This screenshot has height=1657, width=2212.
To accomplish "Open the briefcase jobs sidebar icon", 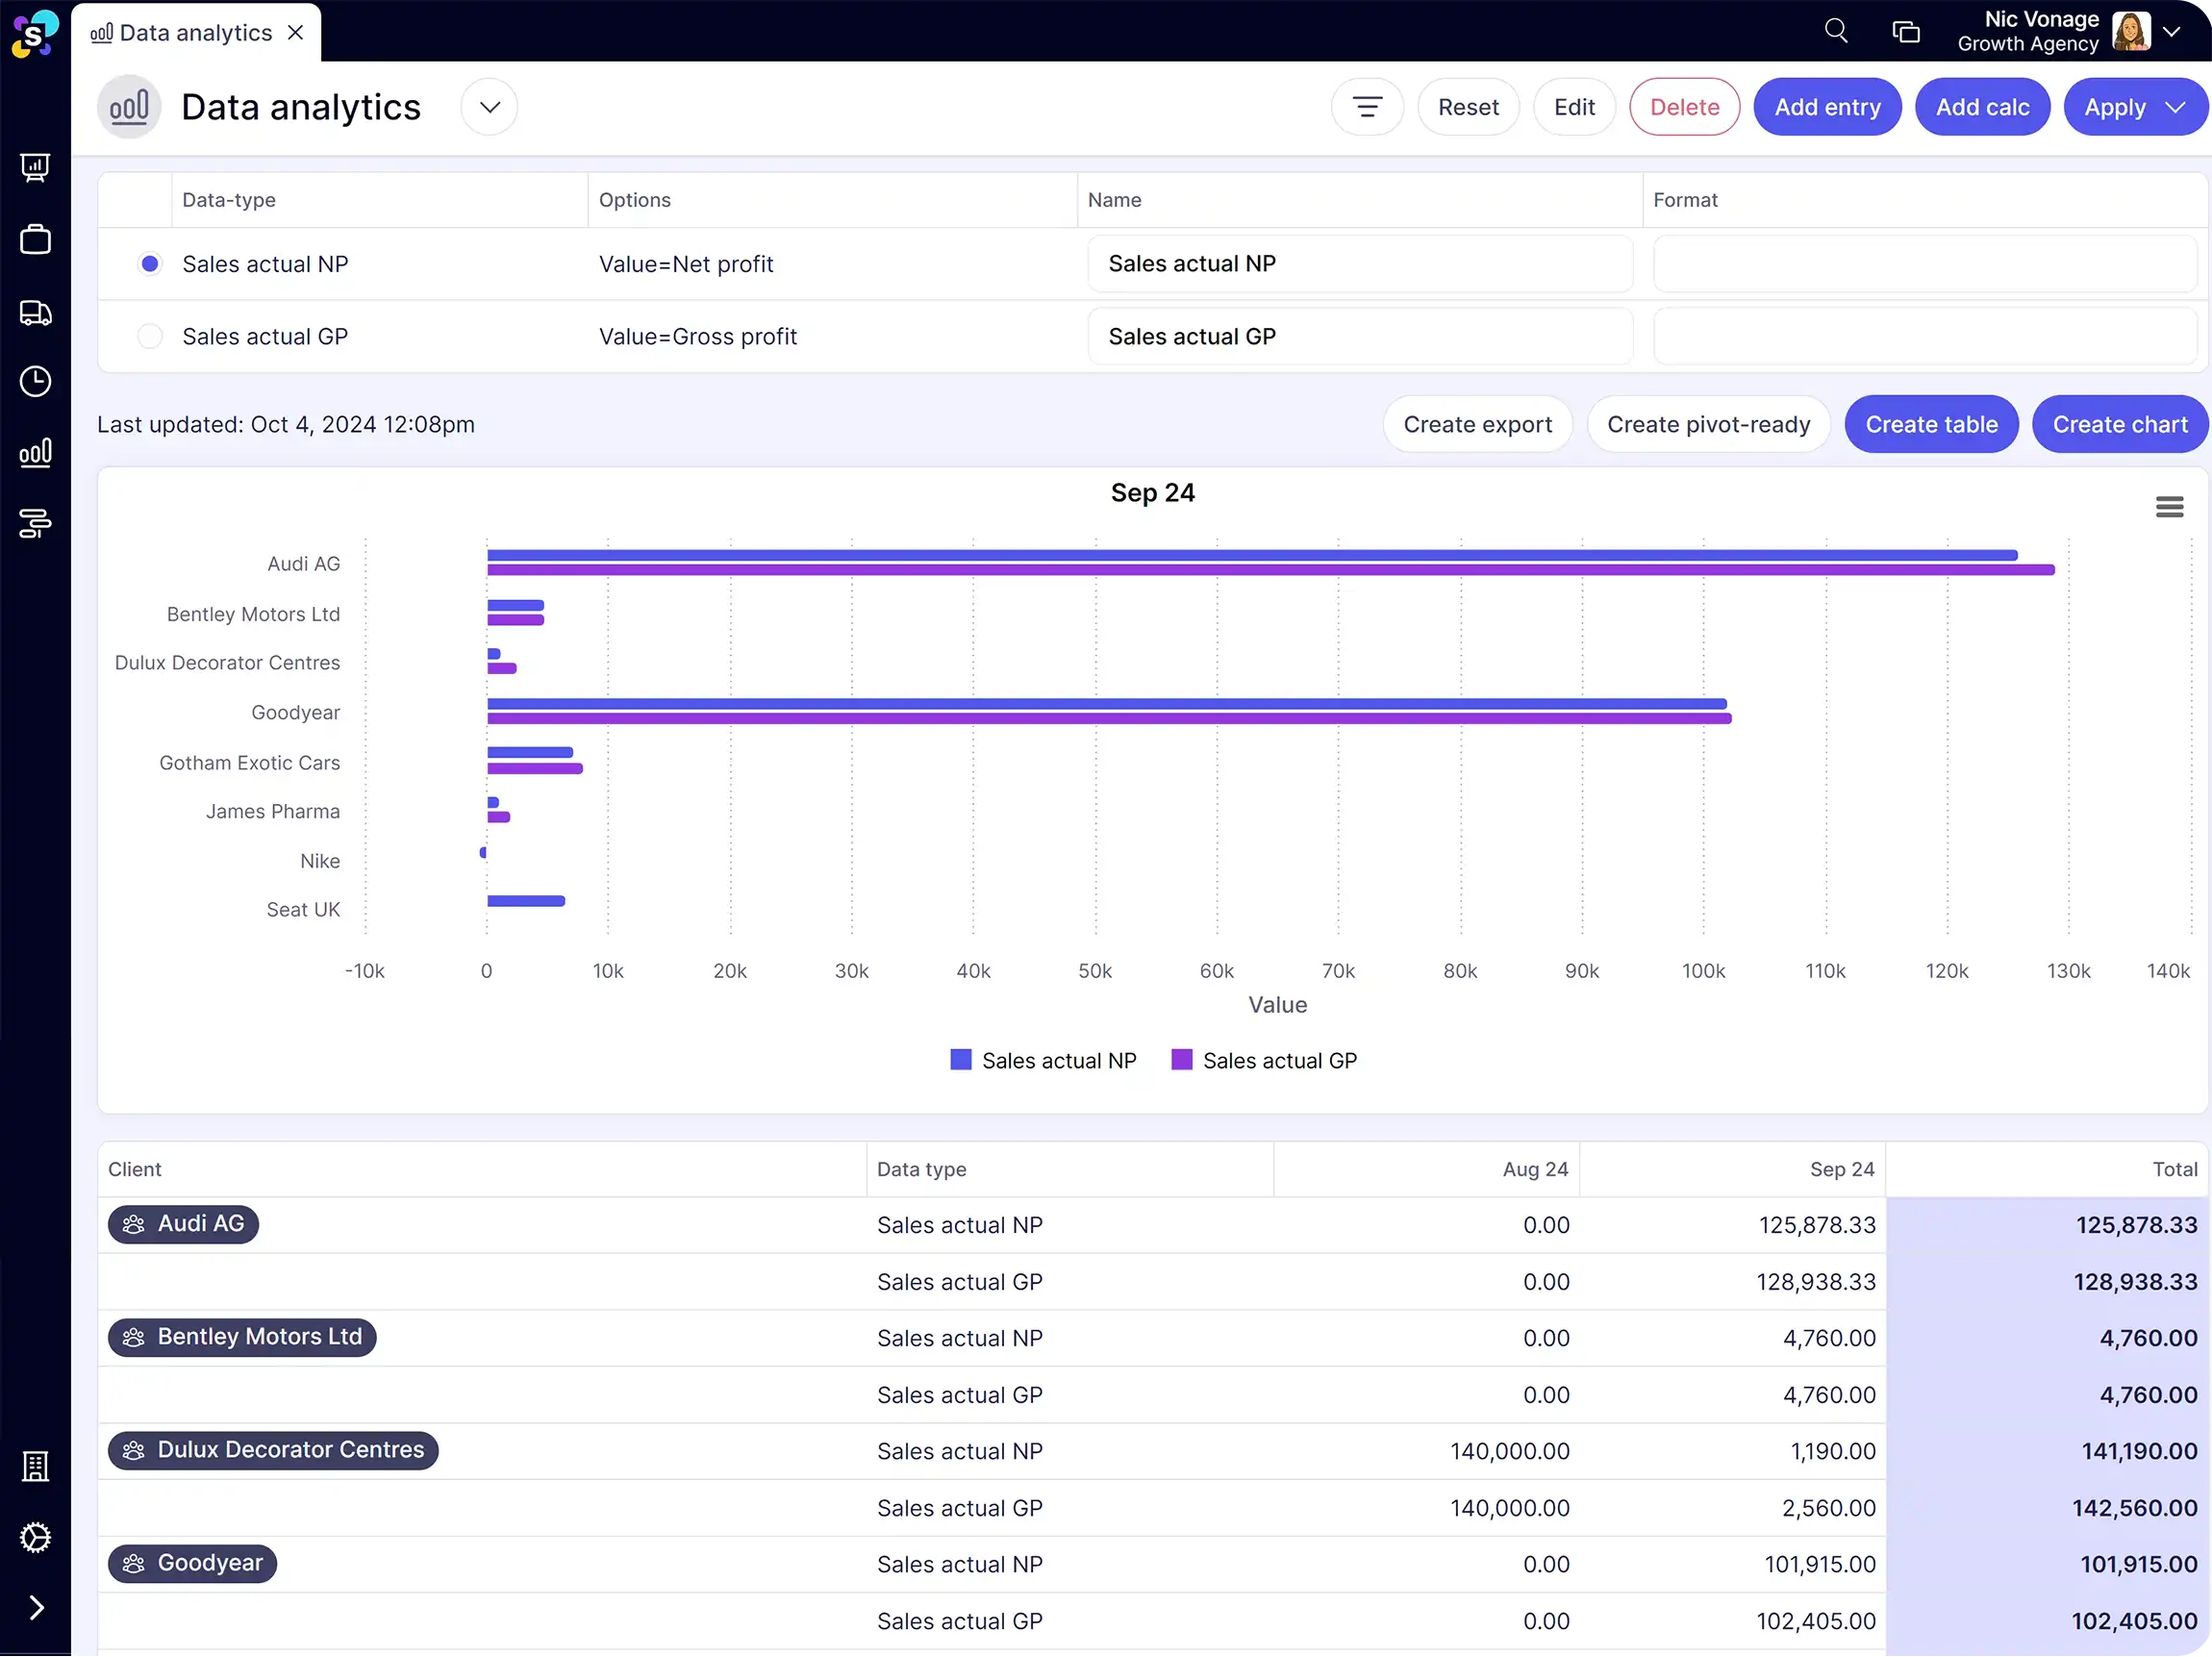I will (x=35, y=240).
